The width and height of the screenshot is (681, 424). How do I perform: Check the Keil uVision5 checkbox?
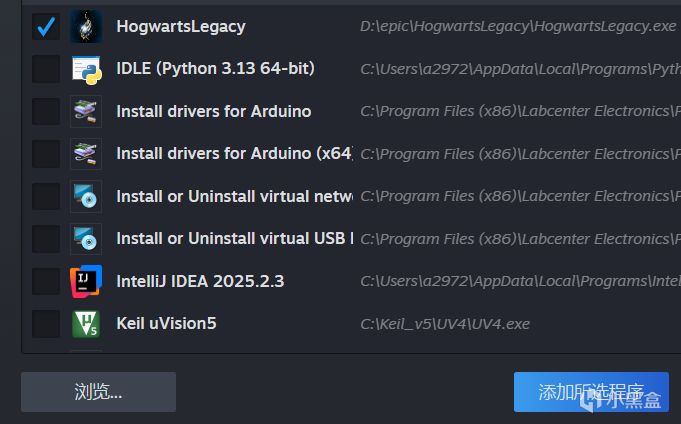tap(45, 324)
